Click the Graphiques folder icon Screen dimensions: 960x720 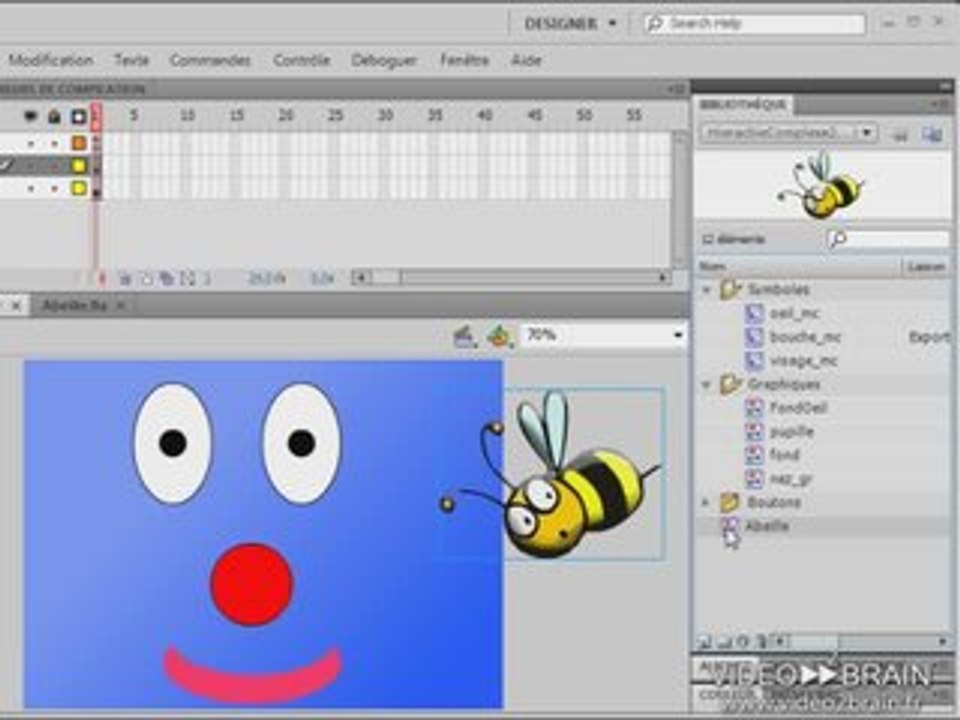730,384
